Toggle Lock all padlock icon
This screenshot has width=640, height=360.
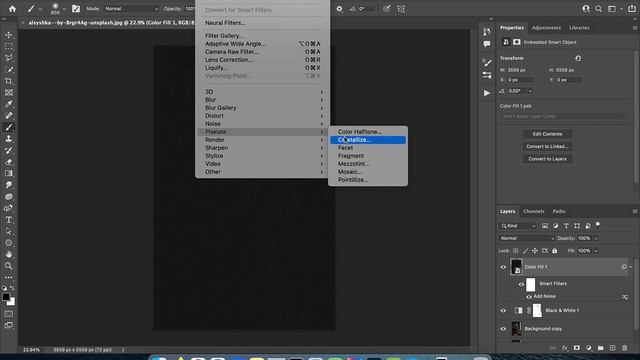pos(555,251)
